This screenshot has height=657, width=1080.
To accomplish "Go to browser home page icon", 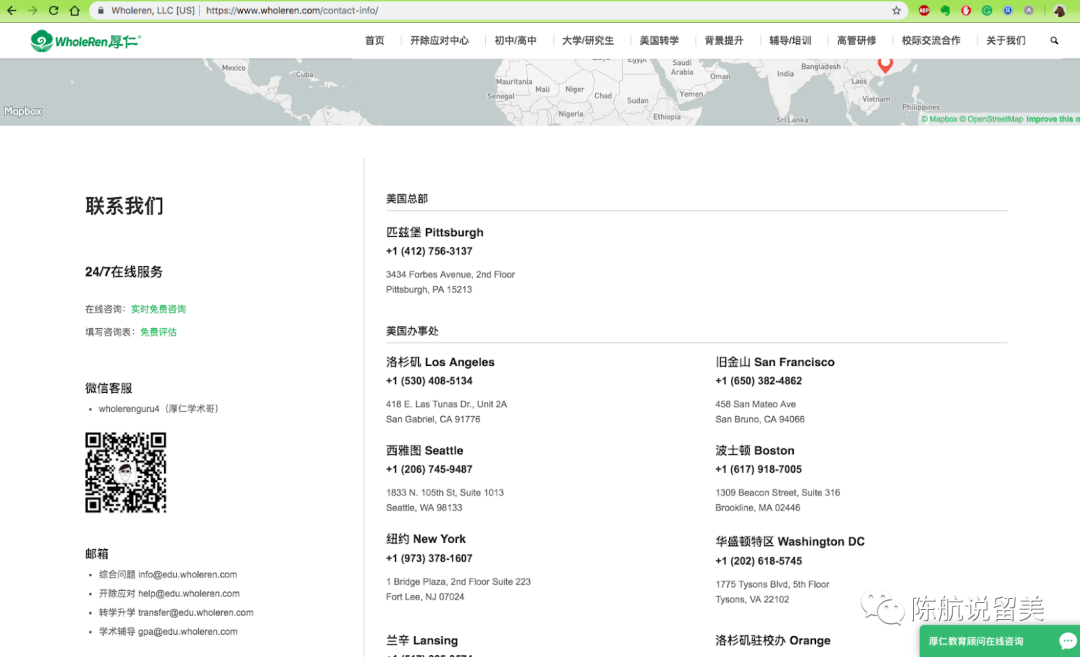I will pos(75,10).
